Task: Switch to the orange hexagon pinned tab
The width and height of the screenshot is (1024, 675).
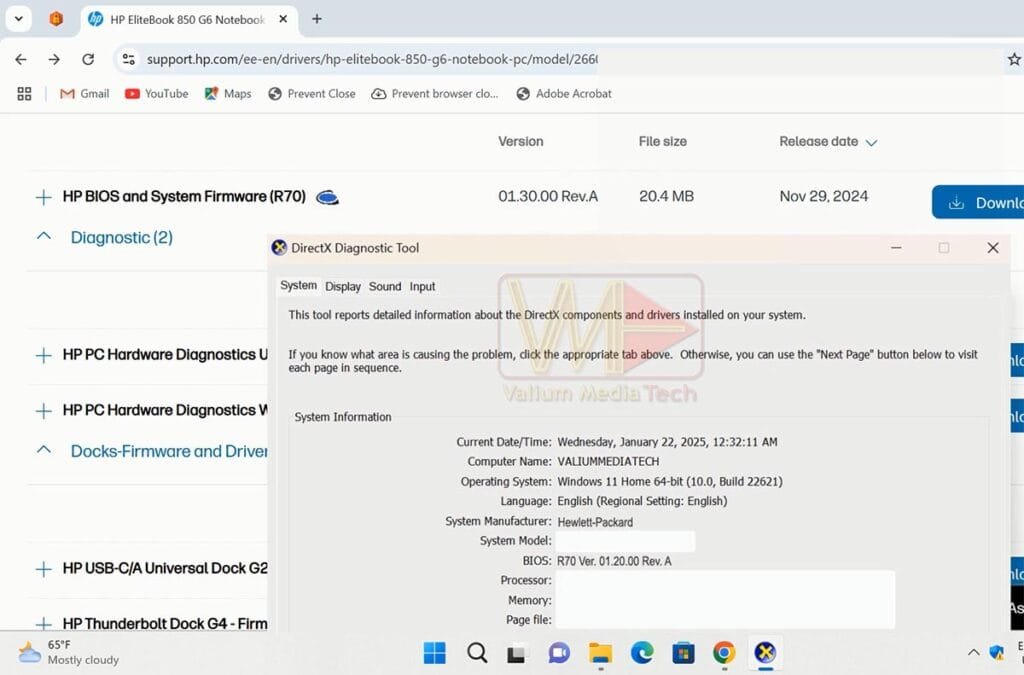Action: click(x=56, y=19)
